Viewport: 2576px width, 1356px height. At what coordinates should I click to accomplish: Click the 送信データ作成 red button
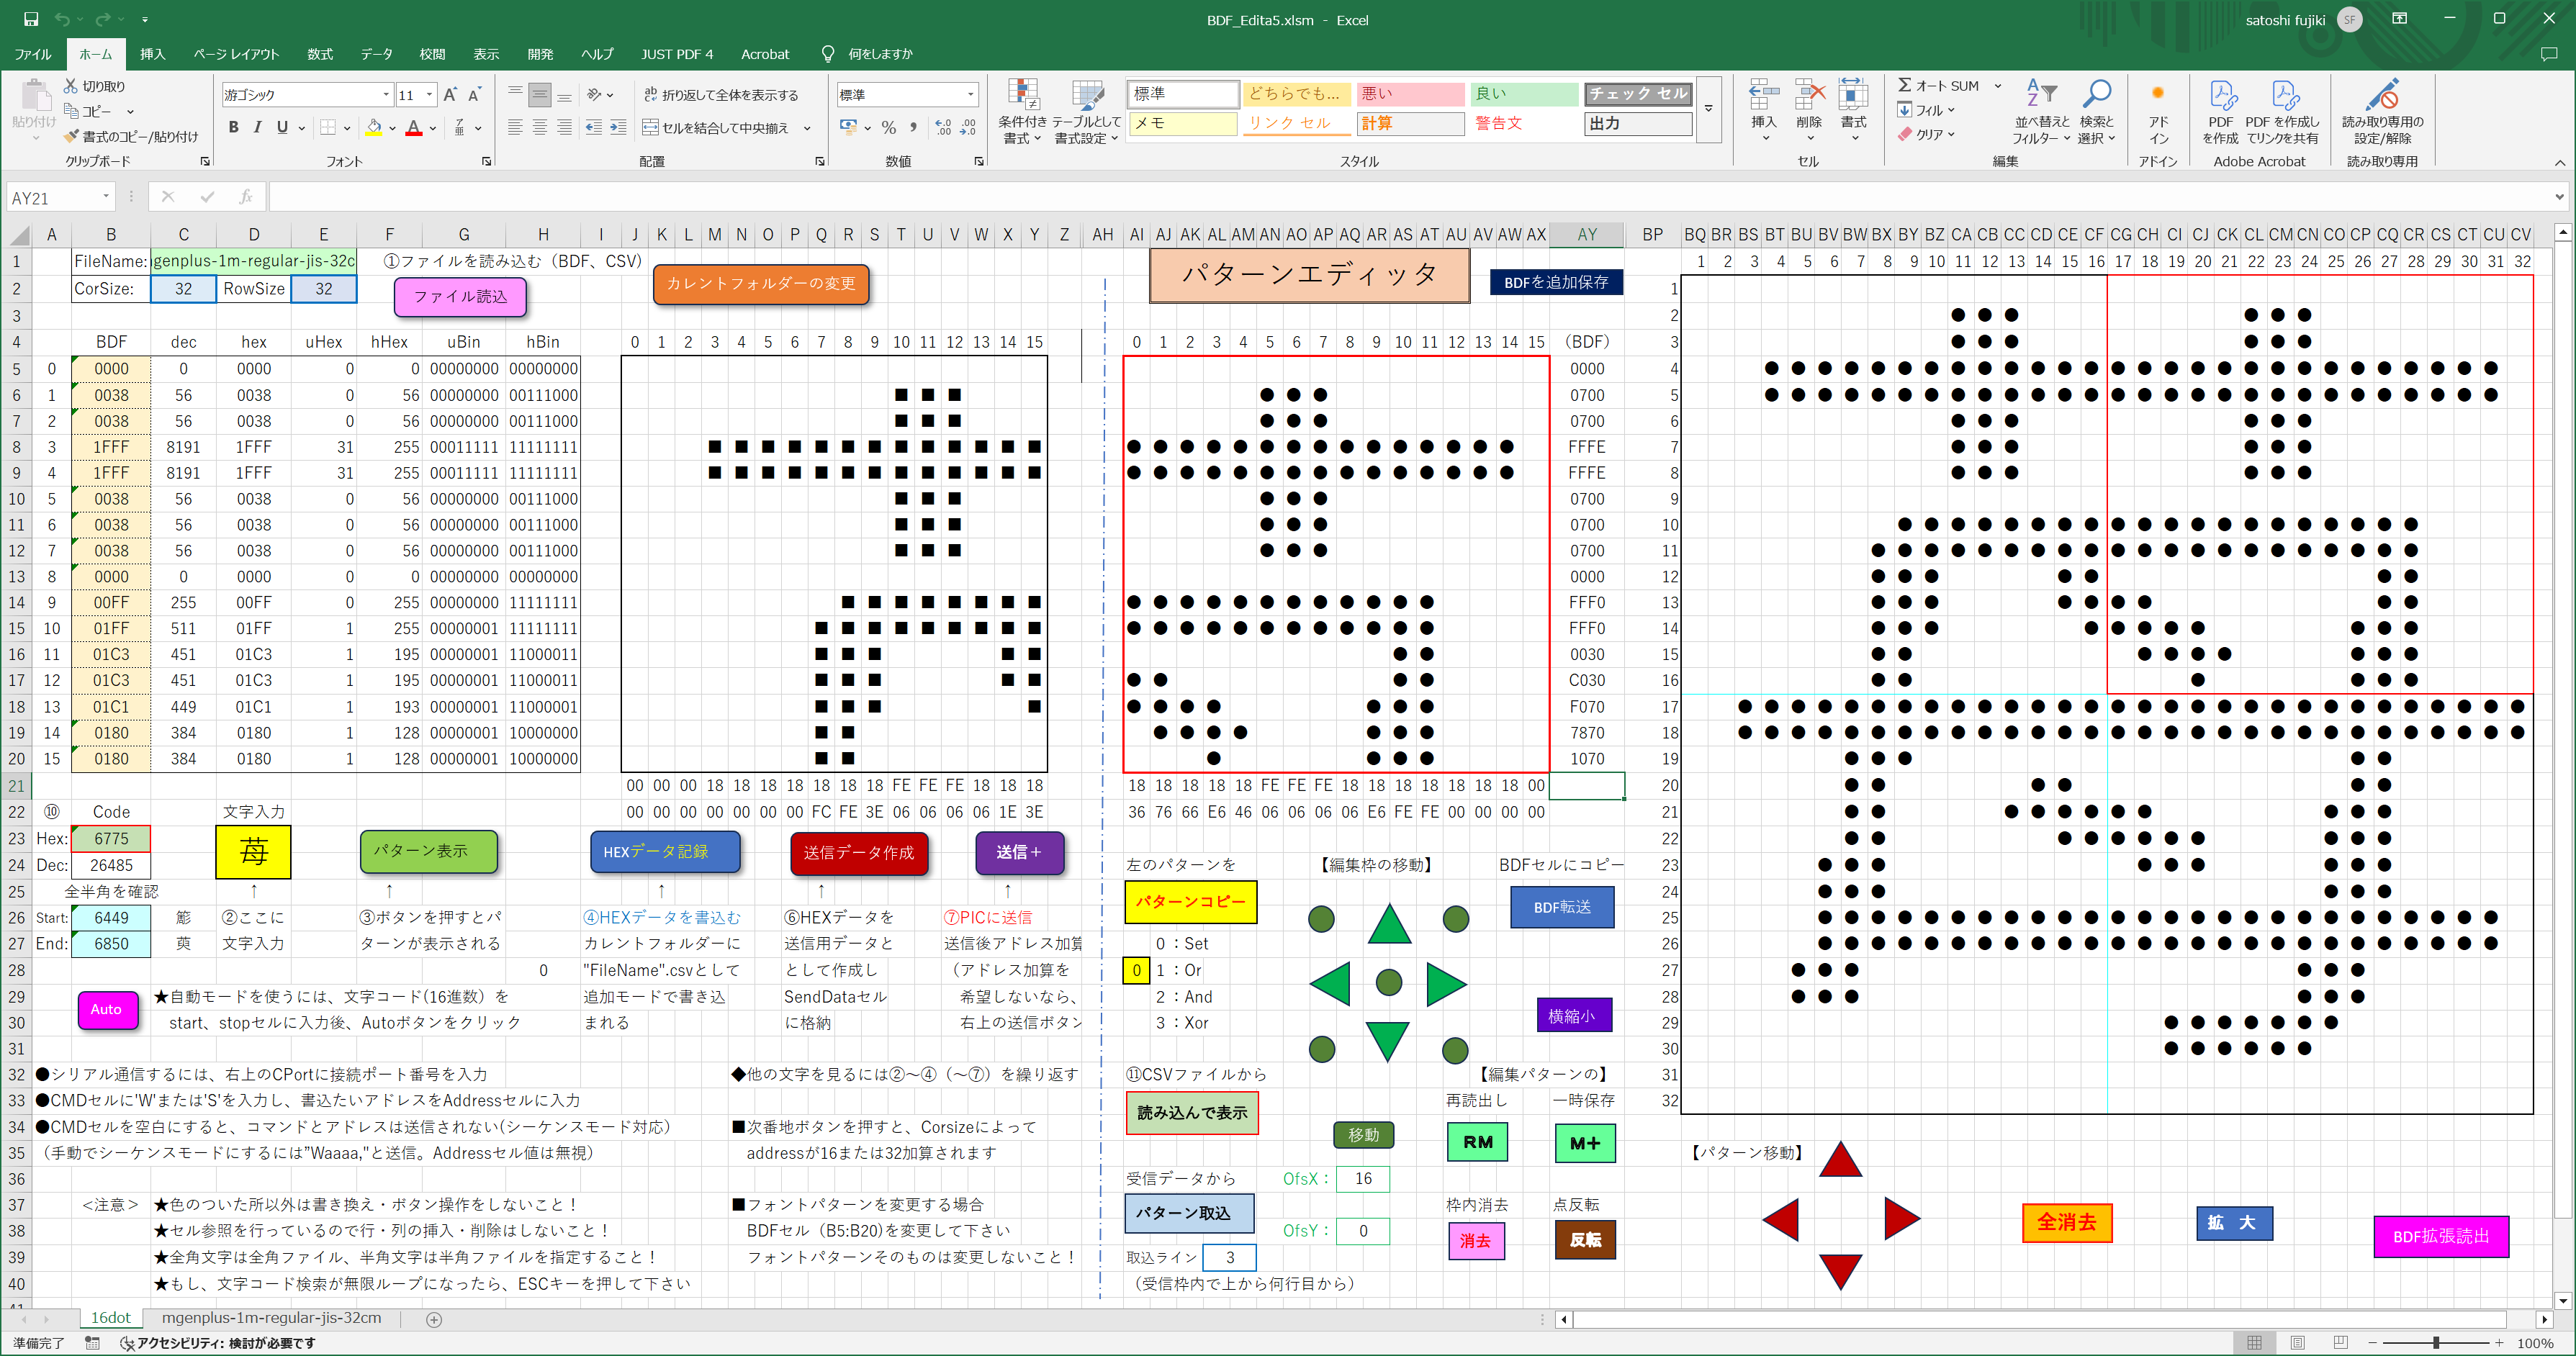859,852
